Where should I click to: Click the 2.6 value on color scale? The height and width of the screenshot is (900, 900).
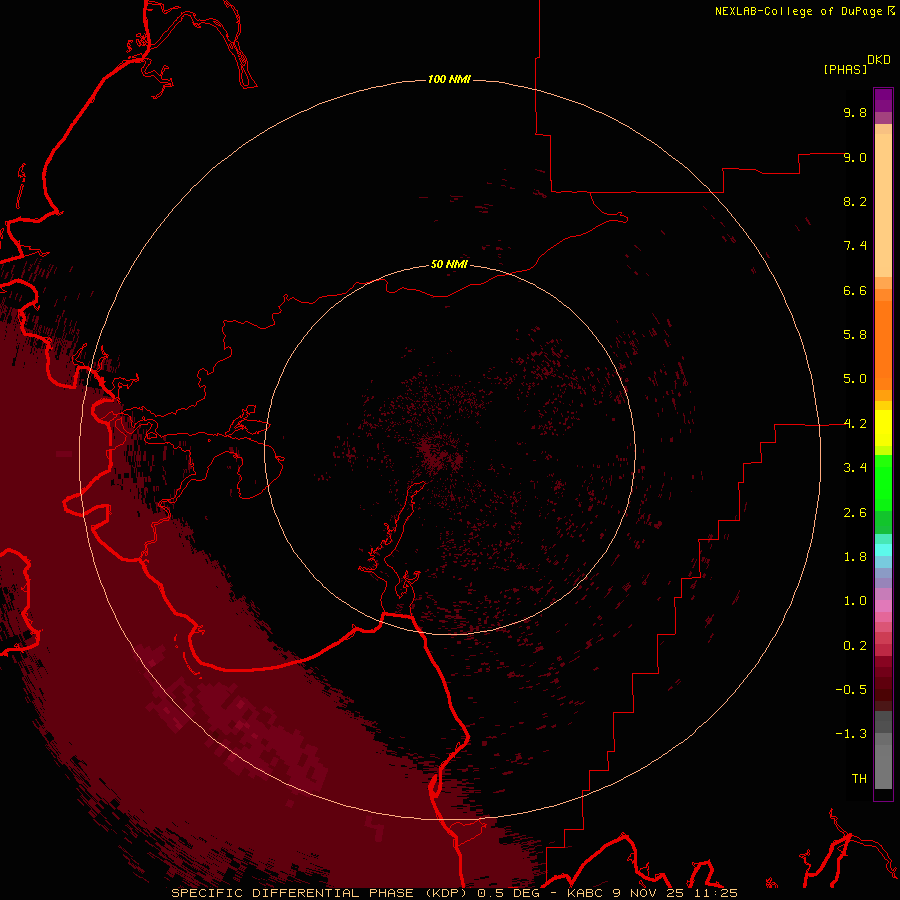point(855,513)
